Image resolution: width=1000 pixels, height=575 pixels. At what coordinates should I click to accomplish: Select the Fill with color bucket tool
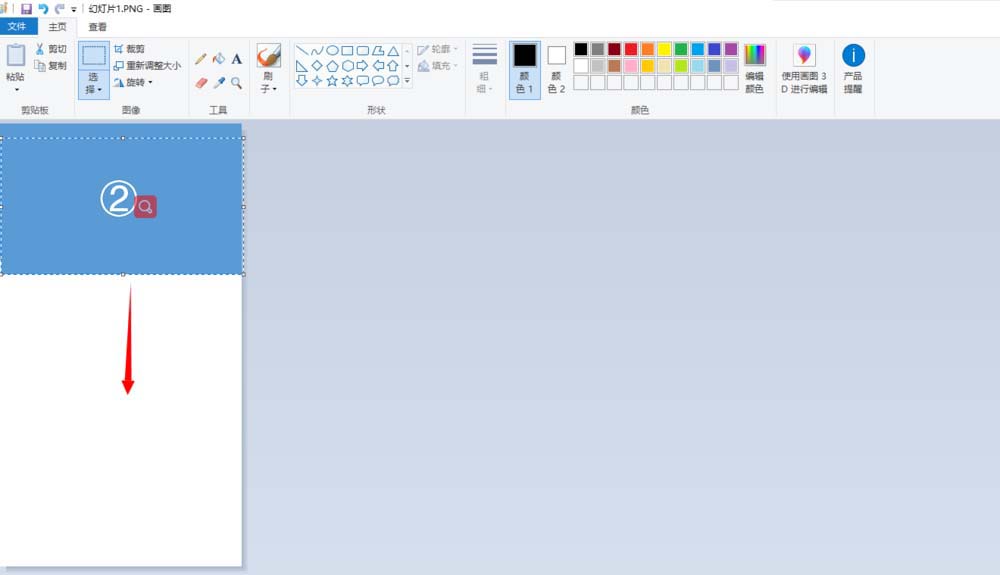pyautogui.click(x=219, y=59)
